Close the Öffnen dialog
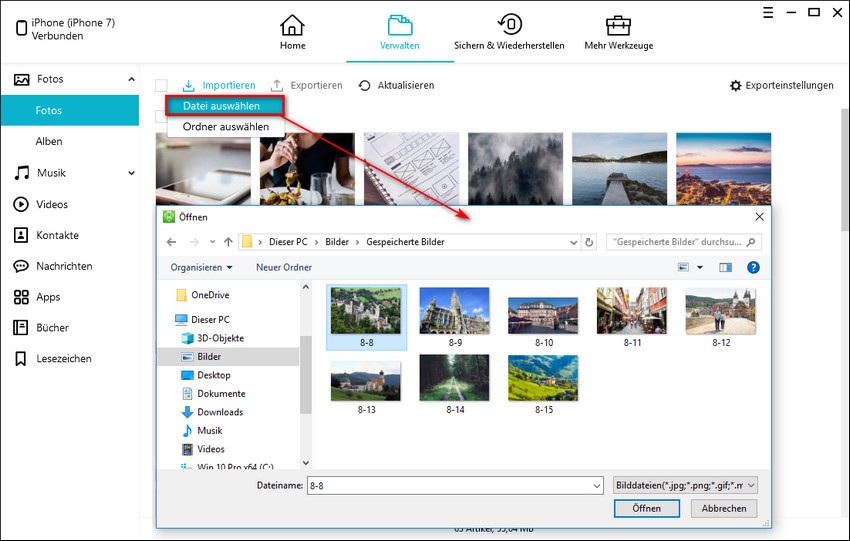The width and height of the screenshot is (850, 541). 759,217
